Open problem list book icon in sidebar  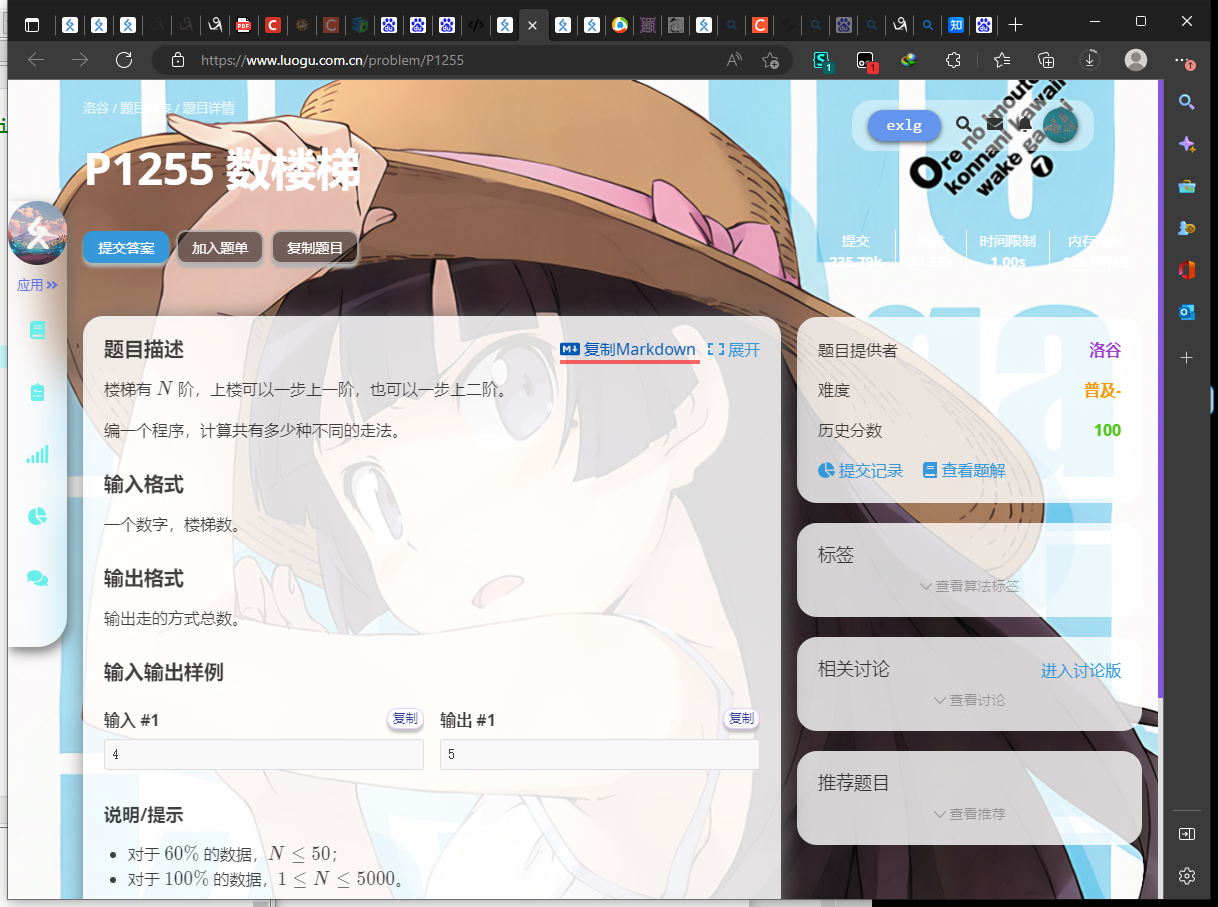click(37, 330)
